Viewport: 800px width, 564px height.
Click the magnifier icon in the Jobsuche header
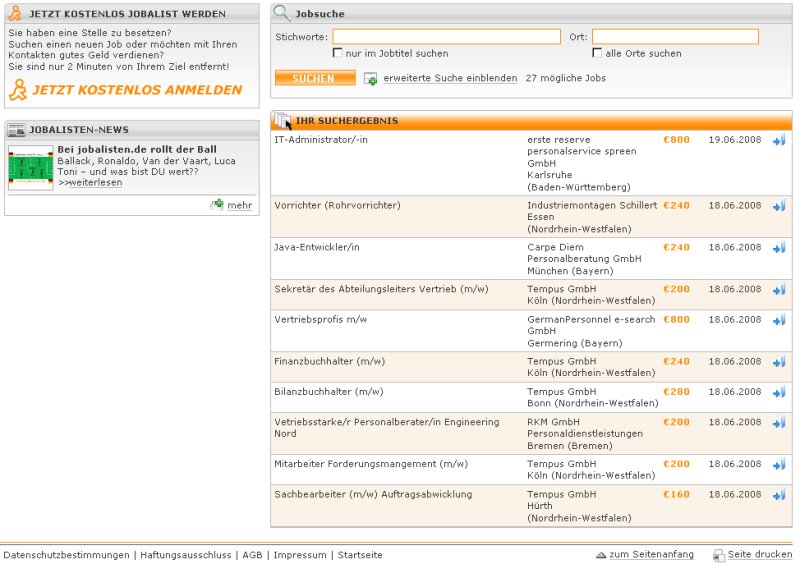pos(282,14)
